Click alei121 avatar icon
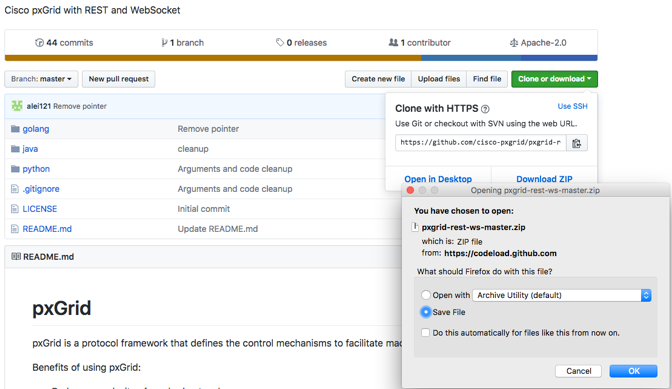 (x=17, y=106)
